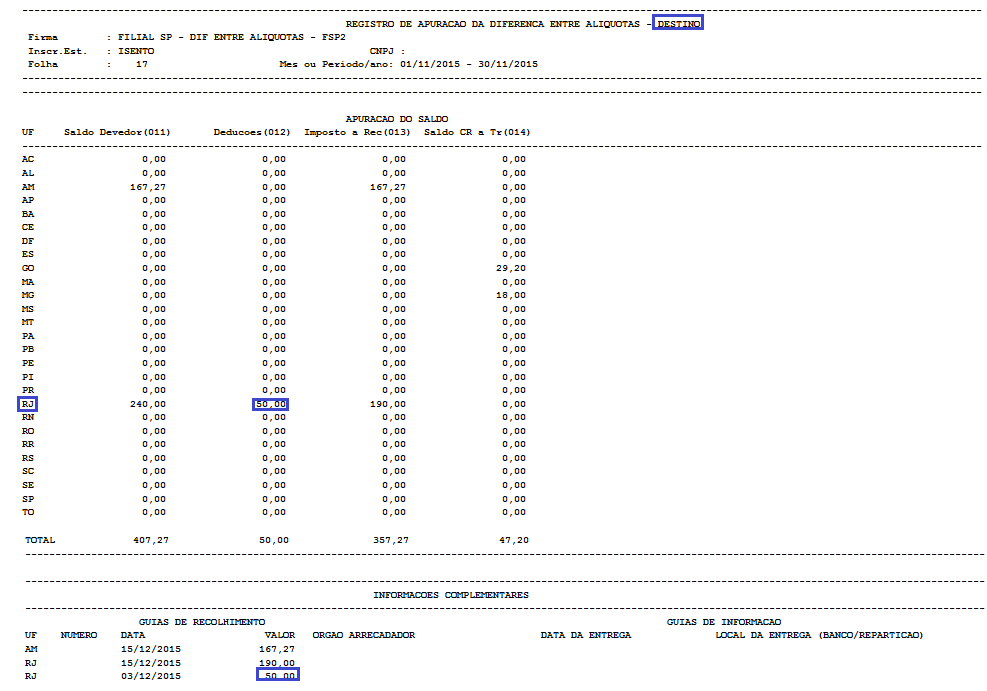Click the RN row state code
The width and height of the screenshot is (987, 691).
28,417
